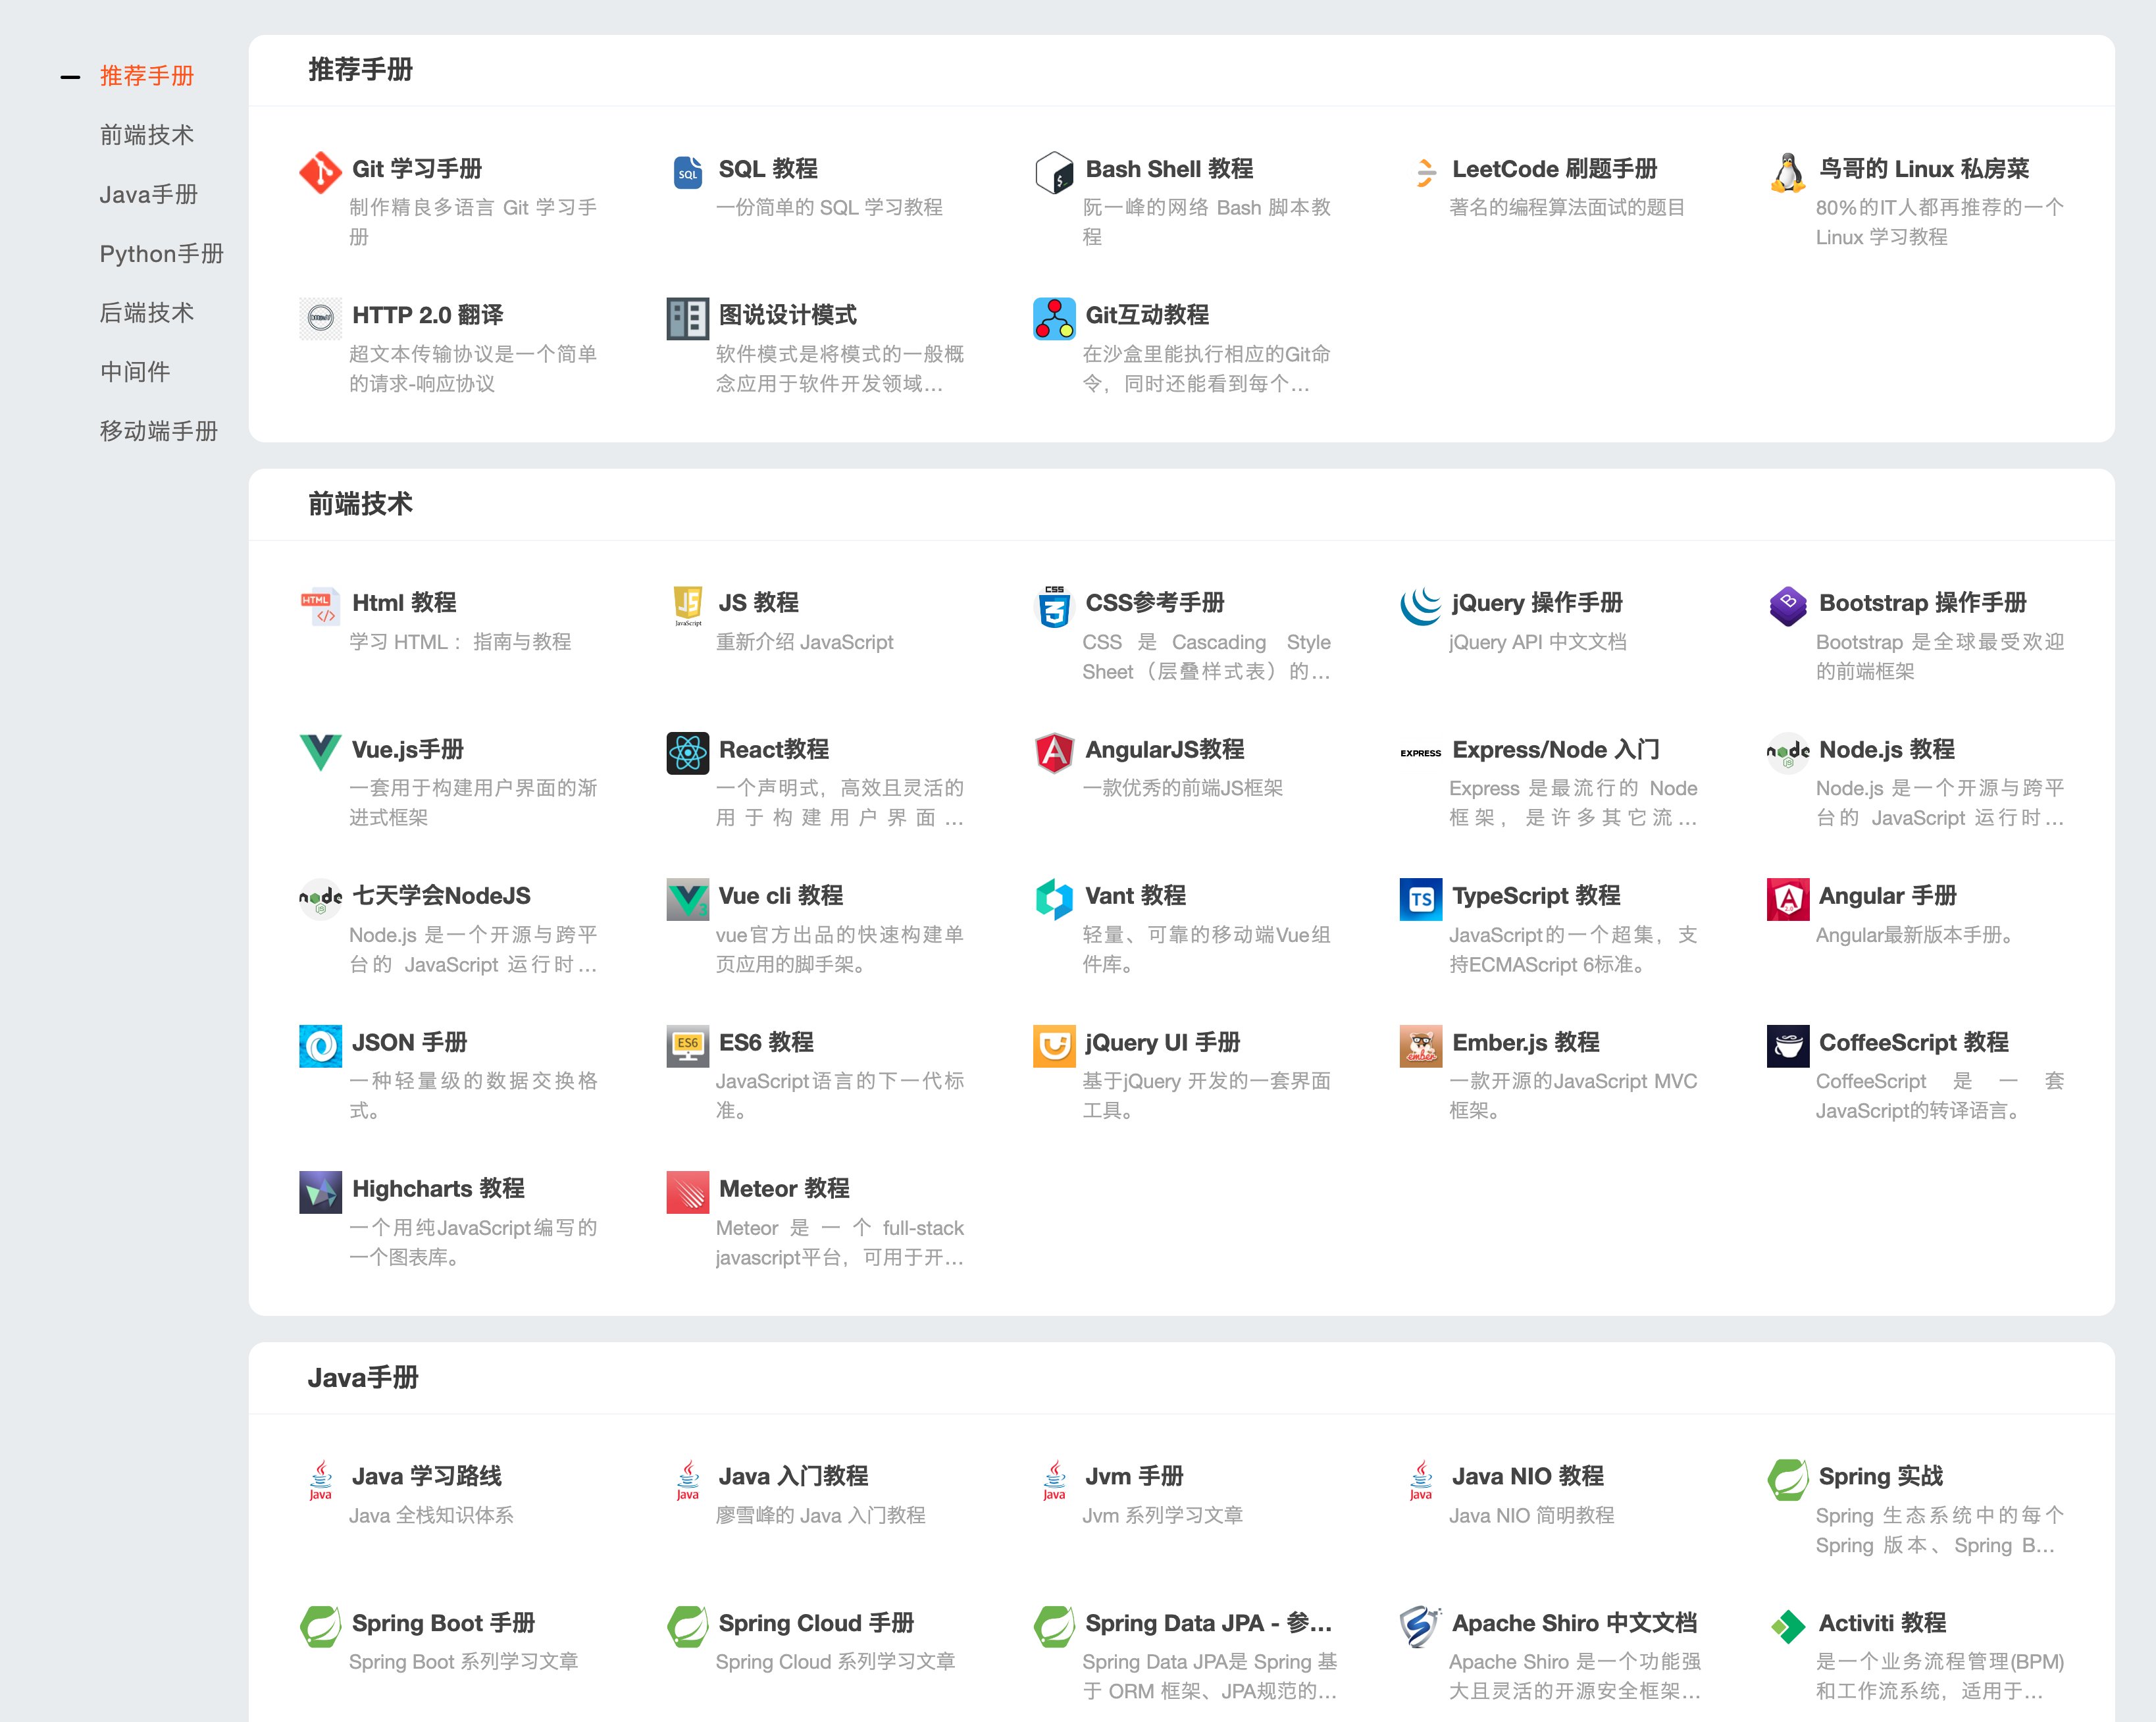Click description 一份简单的 SQL 学习教程
The height and width of the screenshot is (1722, 2156).
[x=829, y=207]
